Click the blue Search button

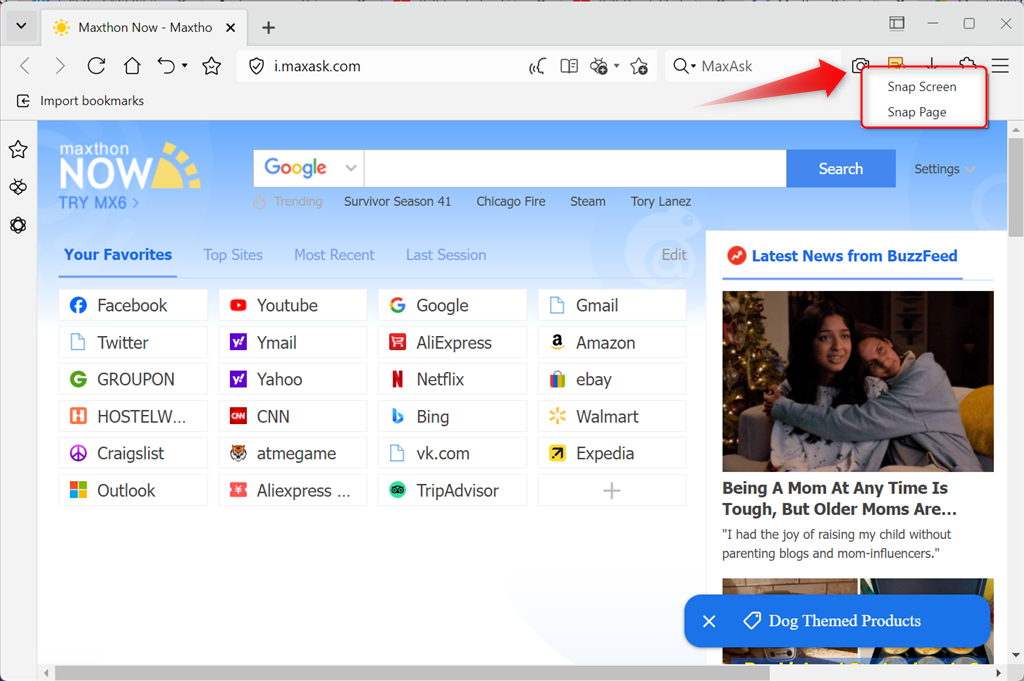click(x=840, y=168)
